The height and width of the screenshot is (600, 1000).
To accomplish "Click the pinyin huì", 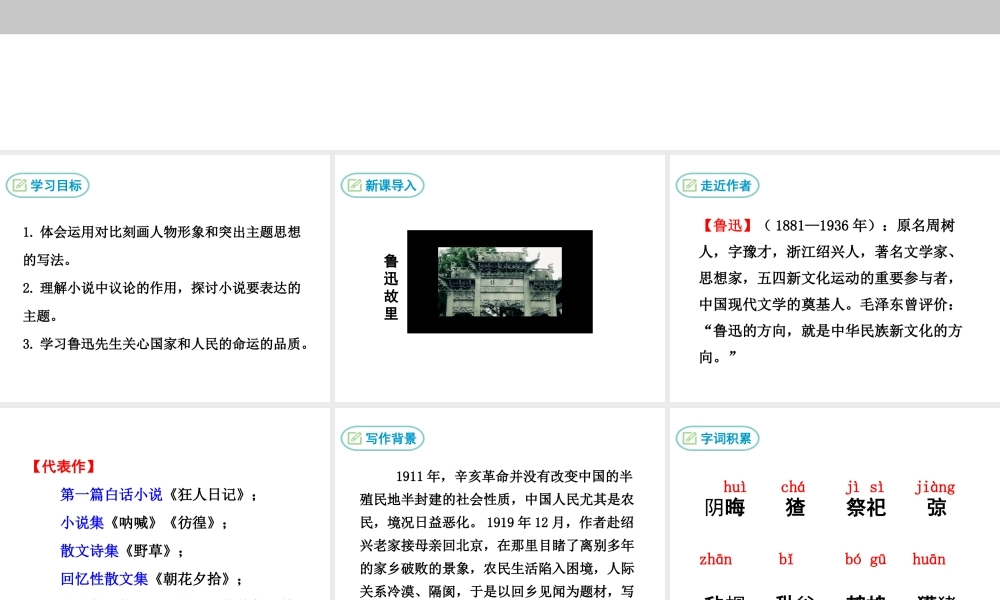I will pyautogui.click(x=735, y=487).
